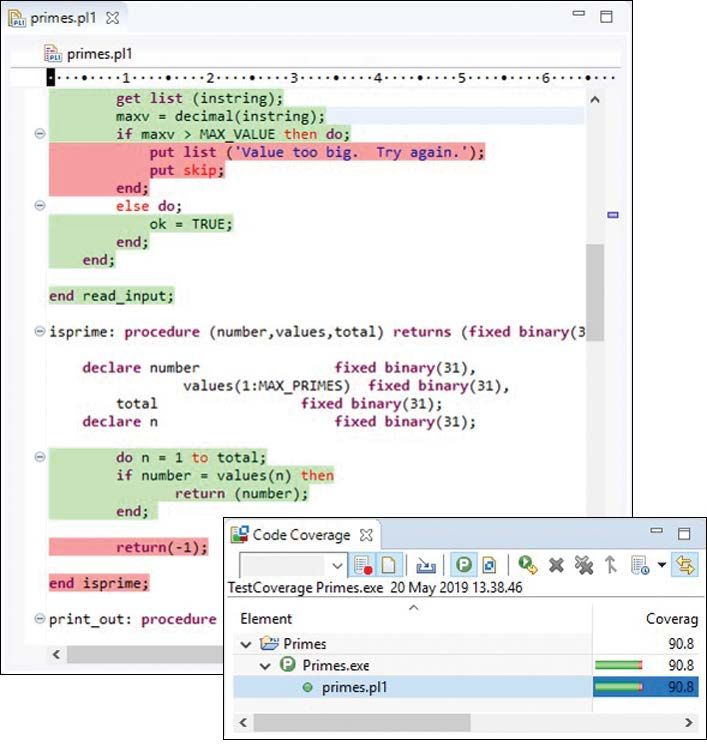Select the Primes.exe row in coverage tree
The height and width of the screenshot is (750, 707).
pos(465,665)
